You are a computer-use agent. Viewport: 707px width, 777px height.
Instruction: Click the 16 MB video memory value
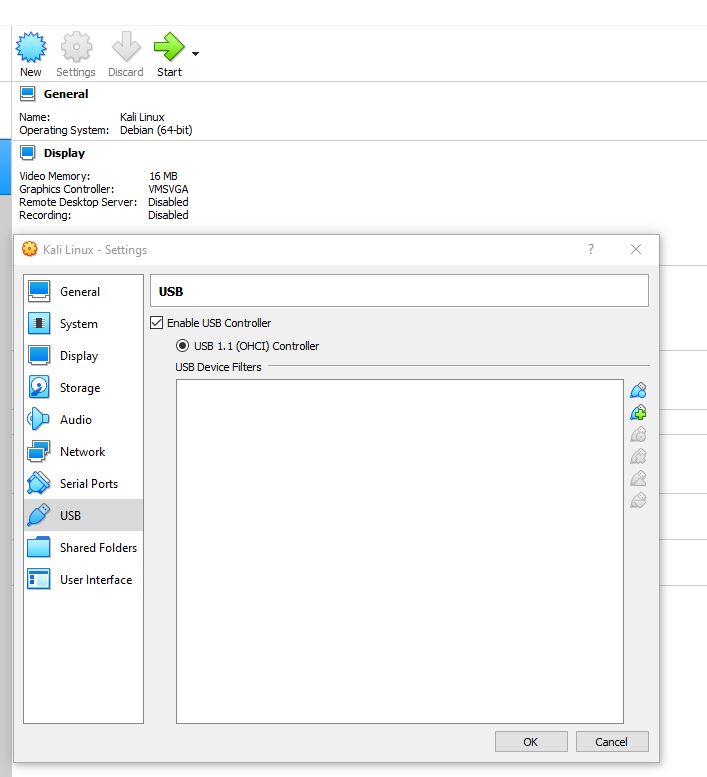(163, 176)
